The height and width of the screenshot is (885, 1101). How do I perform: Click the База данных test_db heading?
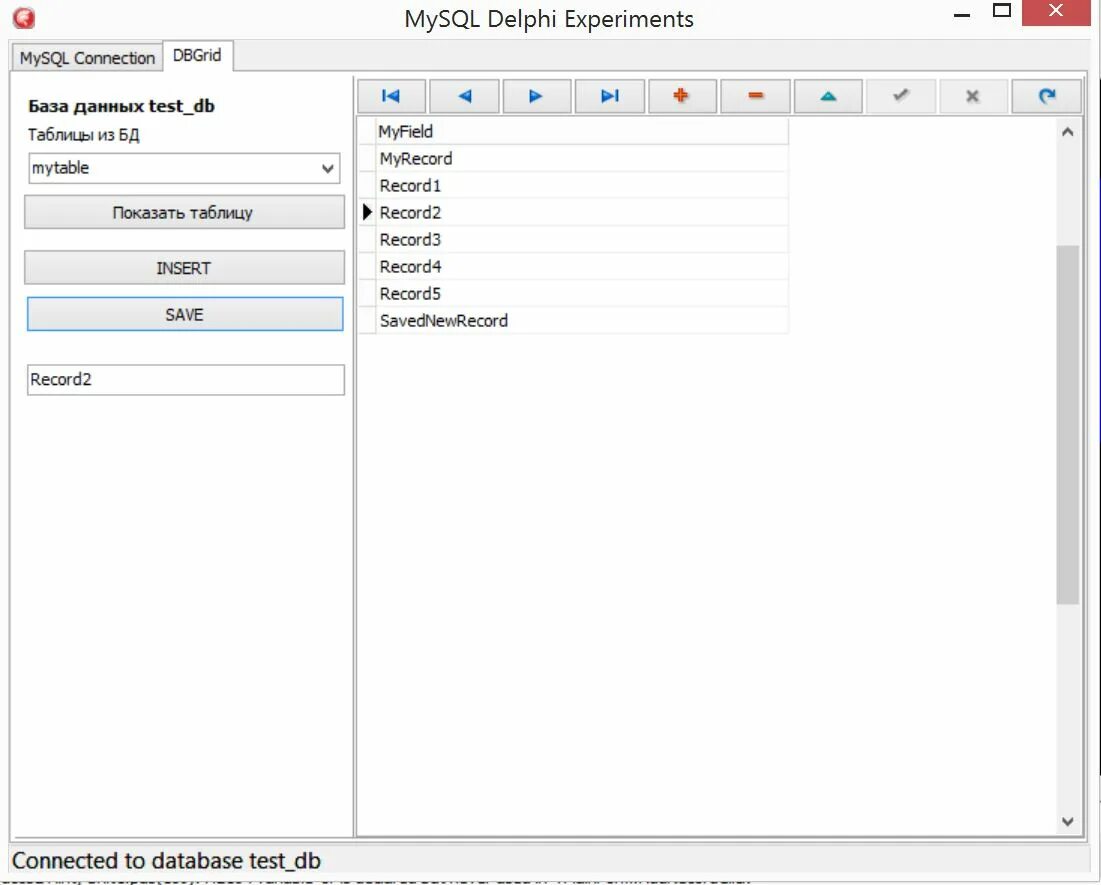click(121, 106)
